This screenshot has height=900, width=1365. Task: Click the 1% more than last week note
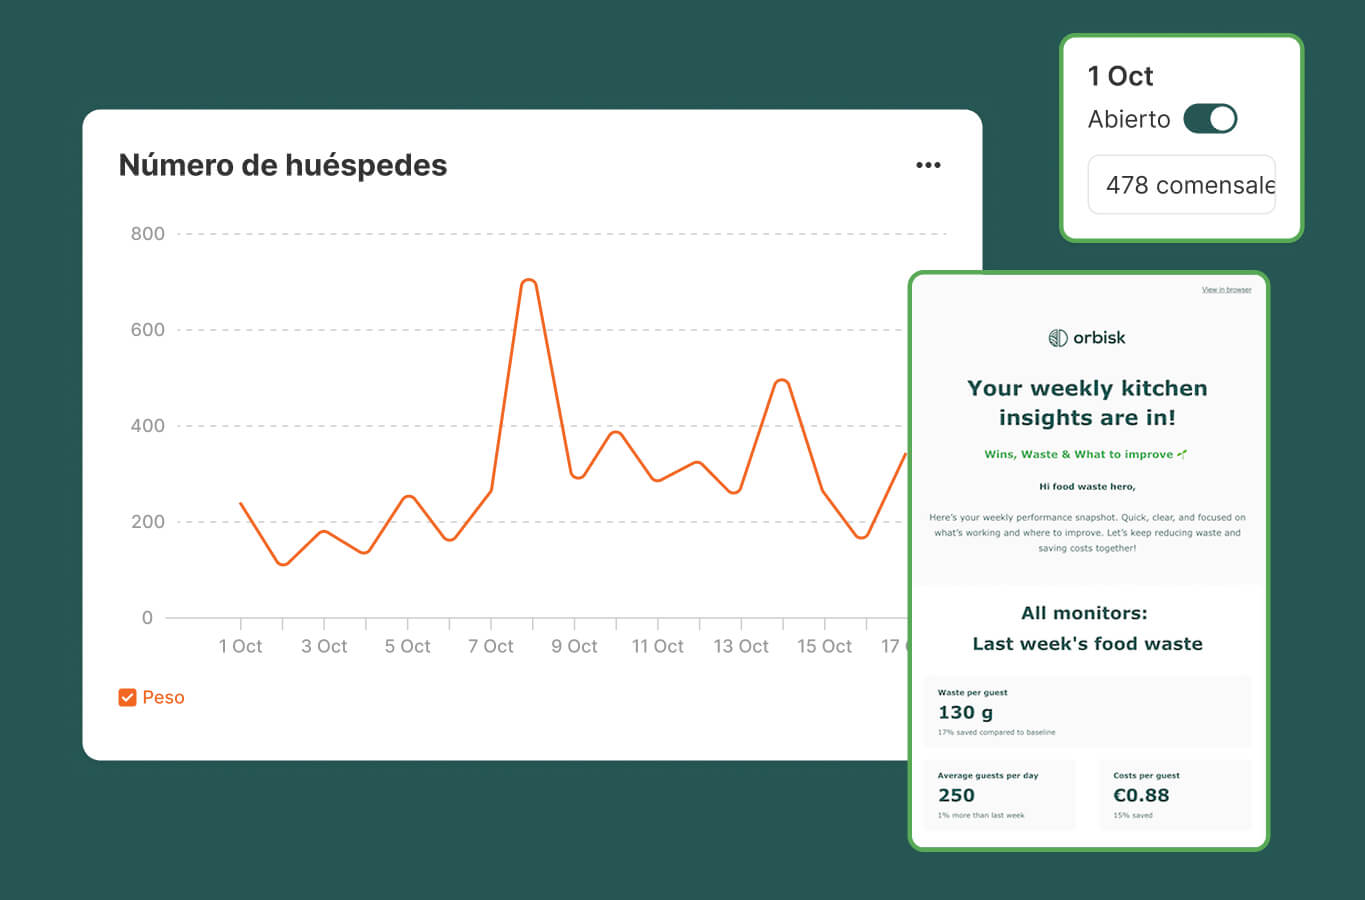(981, 816)
